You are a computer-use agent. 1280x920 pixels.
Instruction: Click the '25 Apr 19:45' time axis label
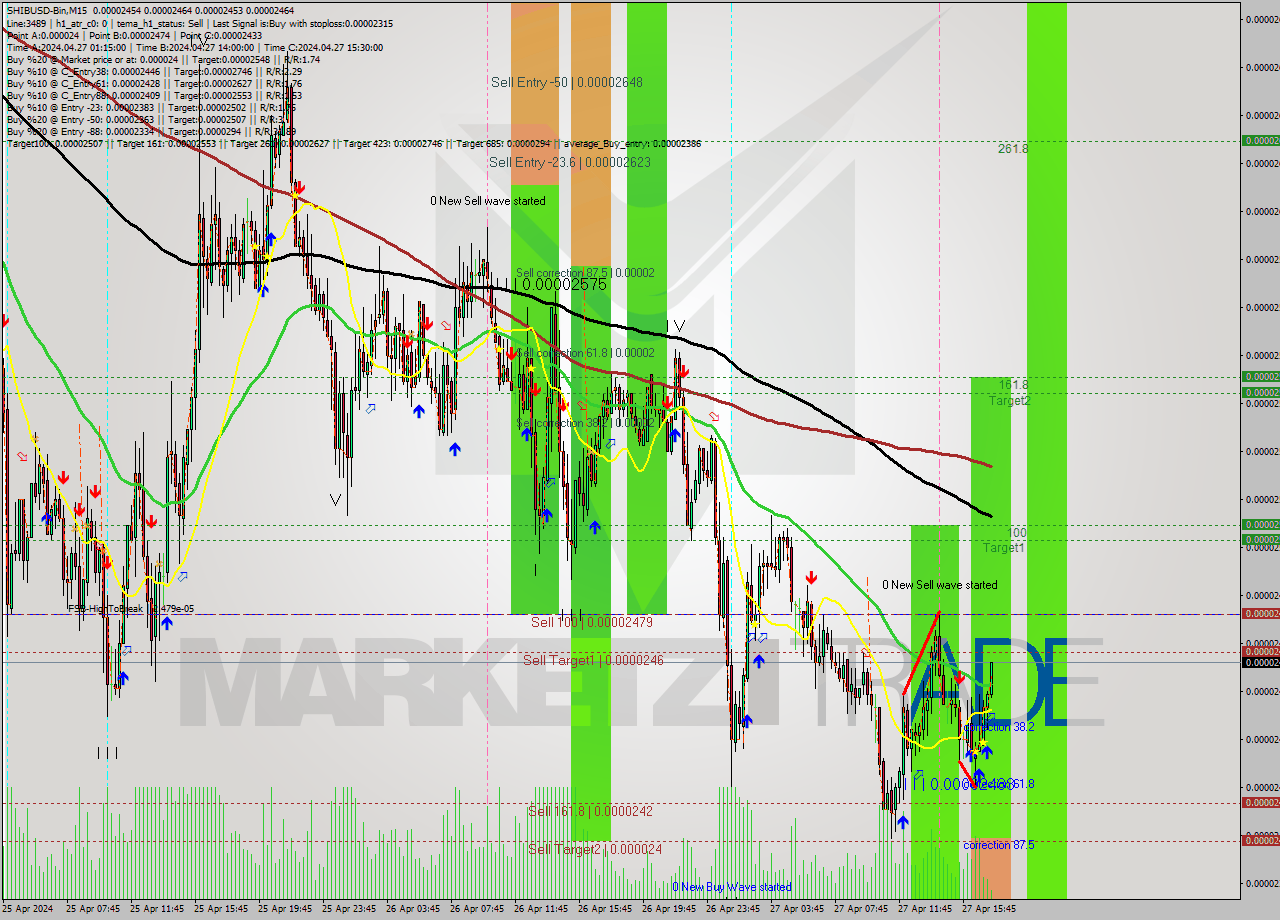[285, 909]
